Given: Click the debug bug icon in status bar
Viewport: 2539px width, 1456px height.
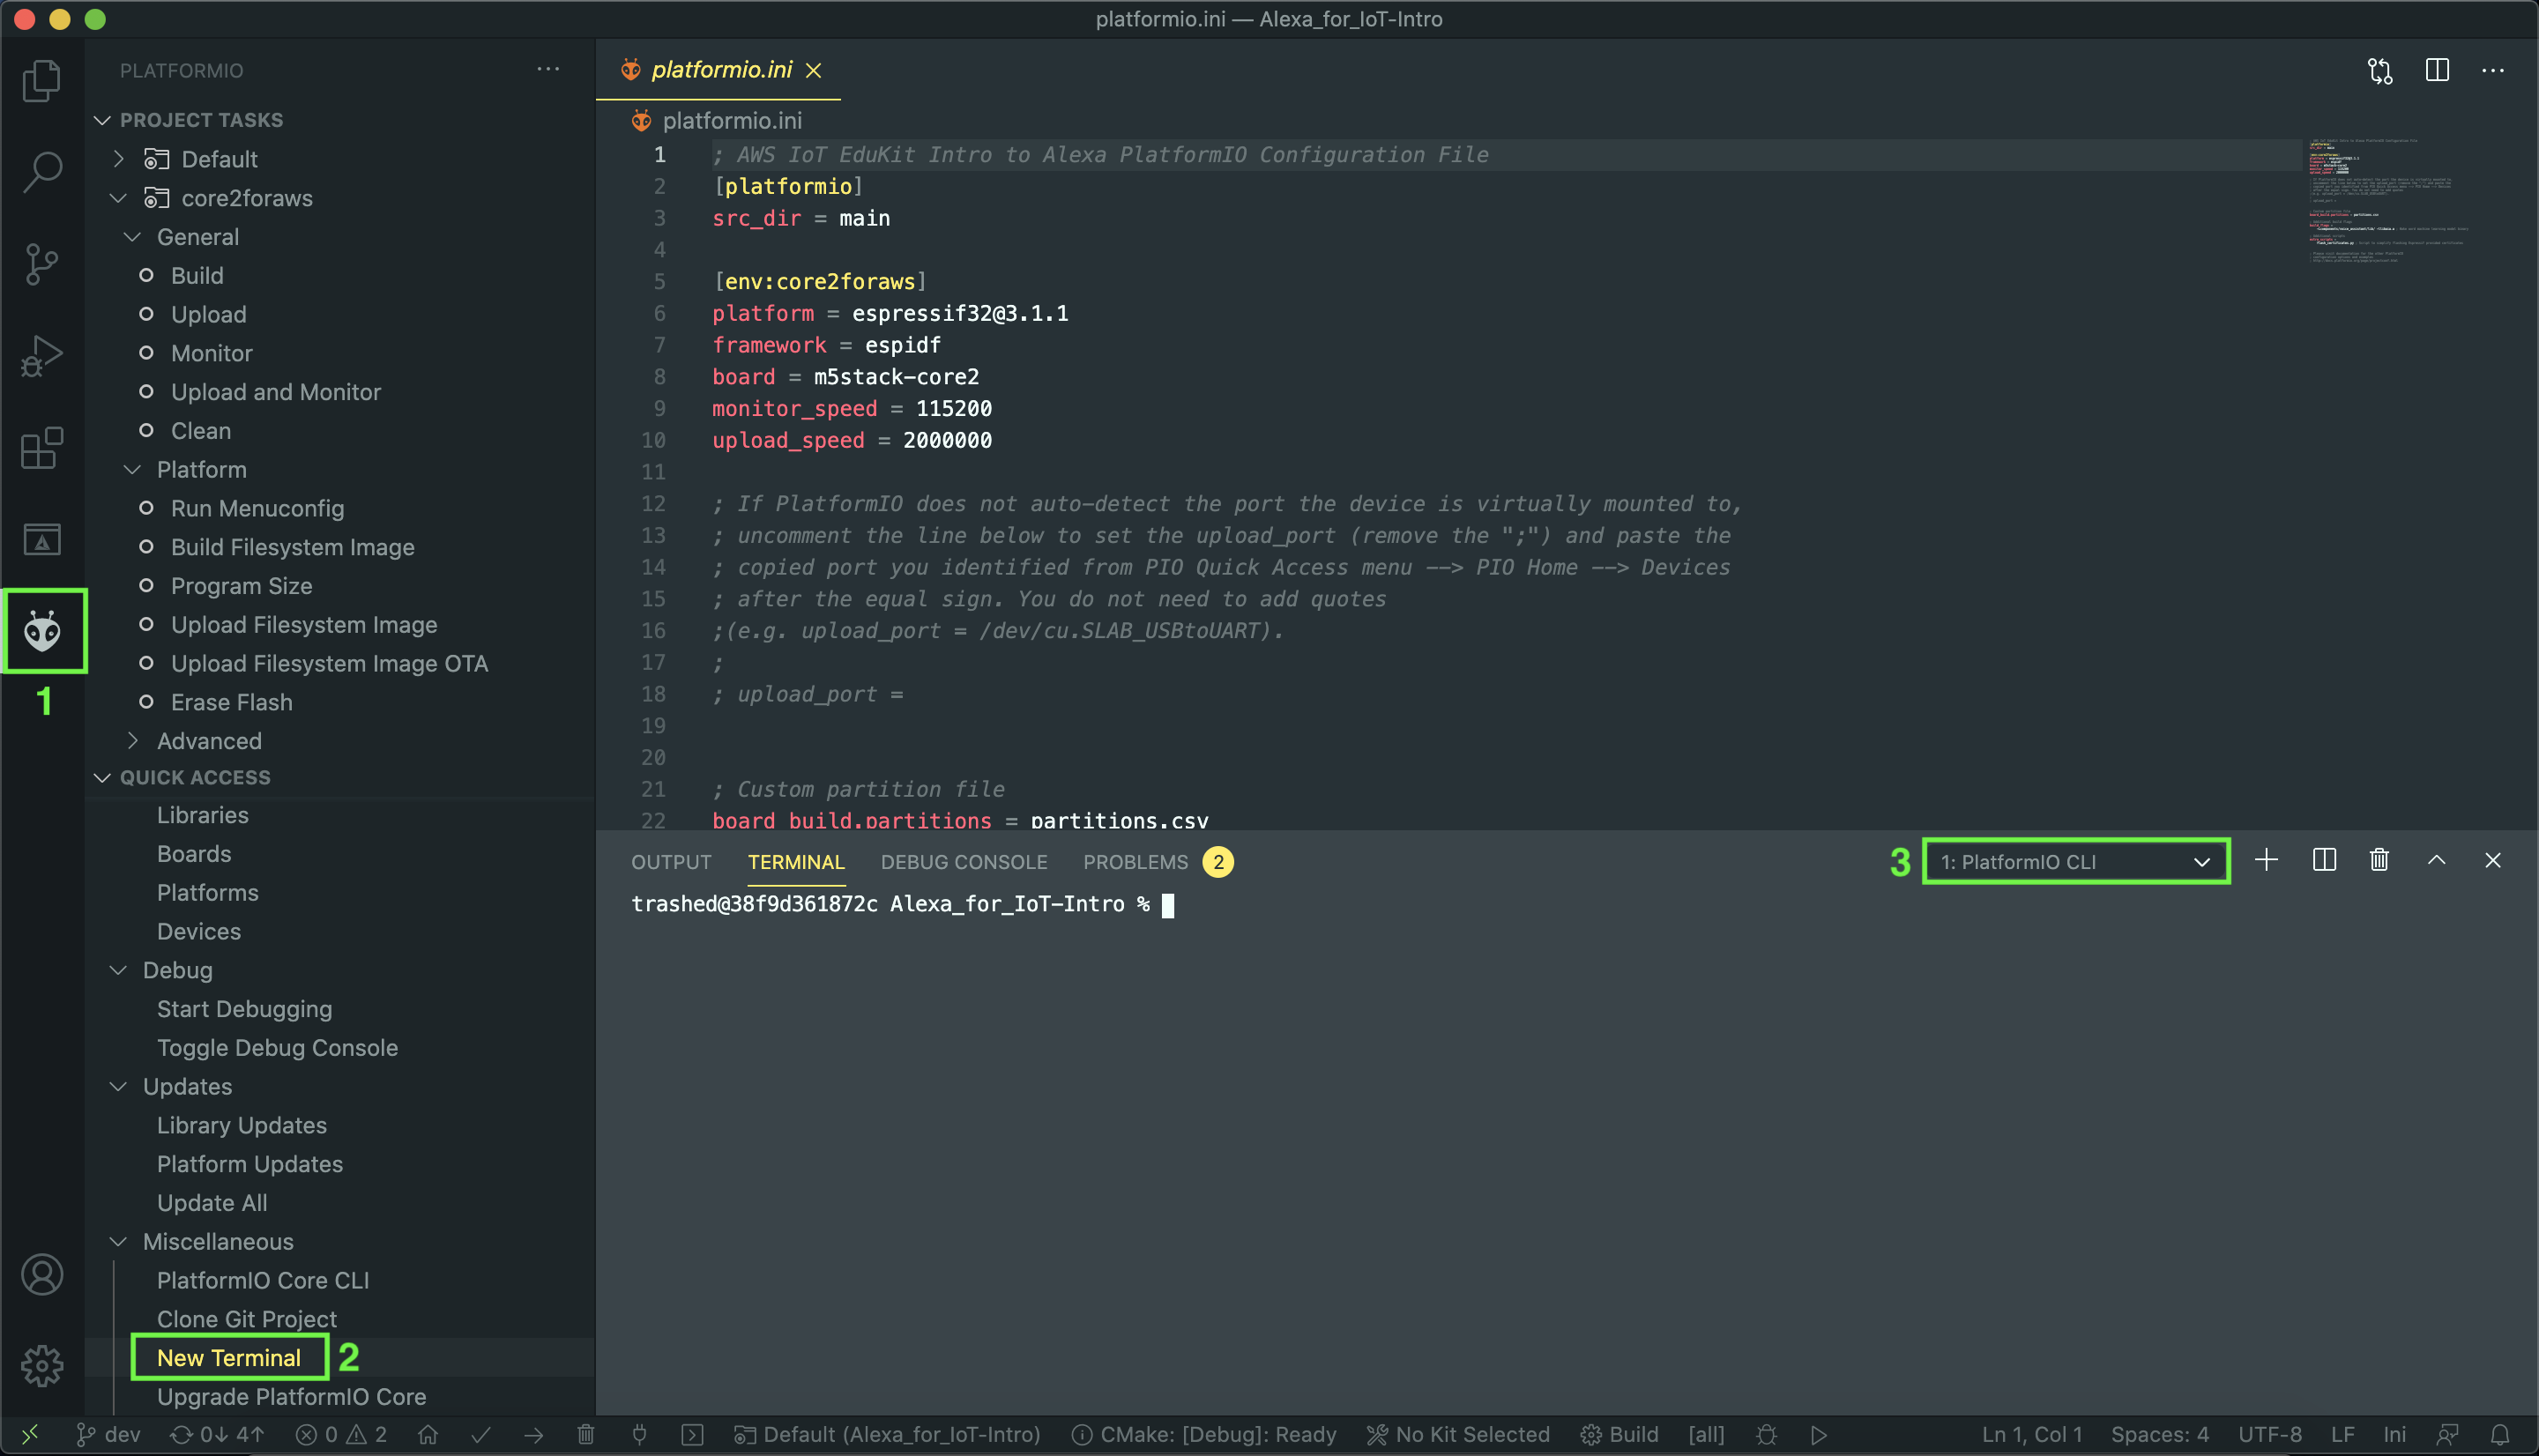Looking at the screenshot, I should (x=1767, y=1435).
